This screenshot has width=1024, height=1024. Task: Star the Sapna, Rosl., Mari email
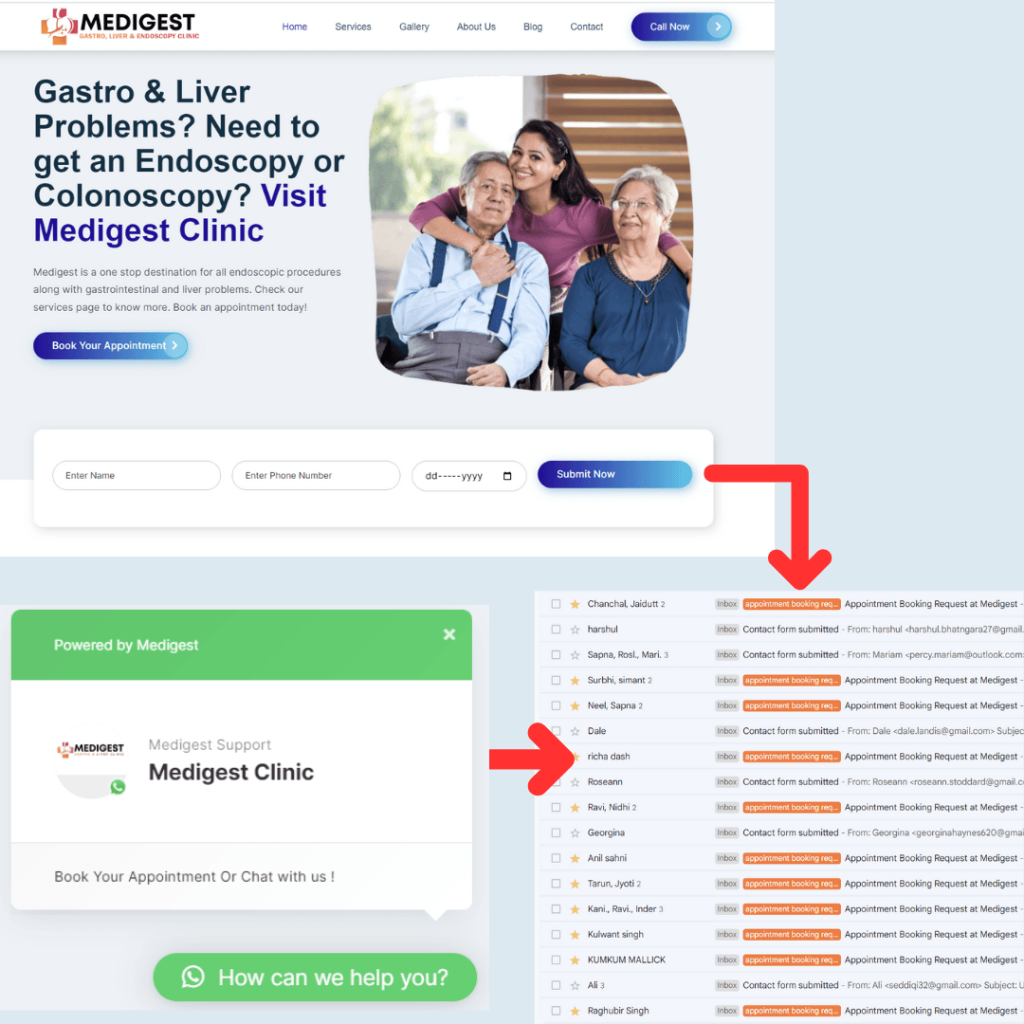point(575,655)
